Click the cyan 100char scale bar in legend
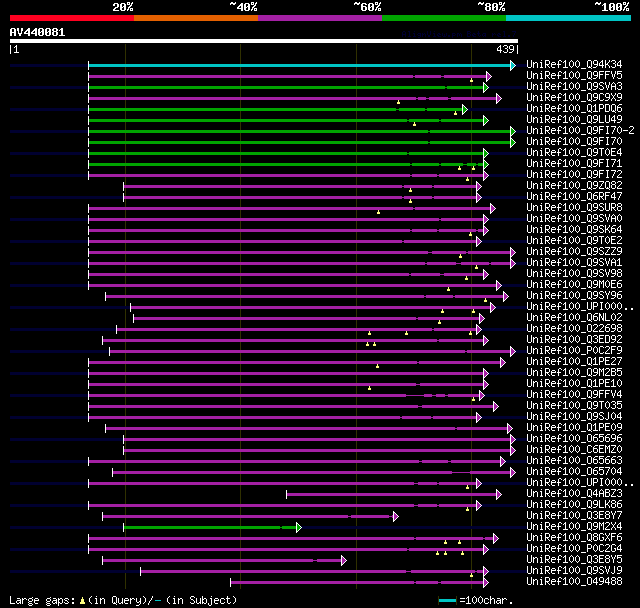Screen dimensions: 640x608 [x=447, y=600]
